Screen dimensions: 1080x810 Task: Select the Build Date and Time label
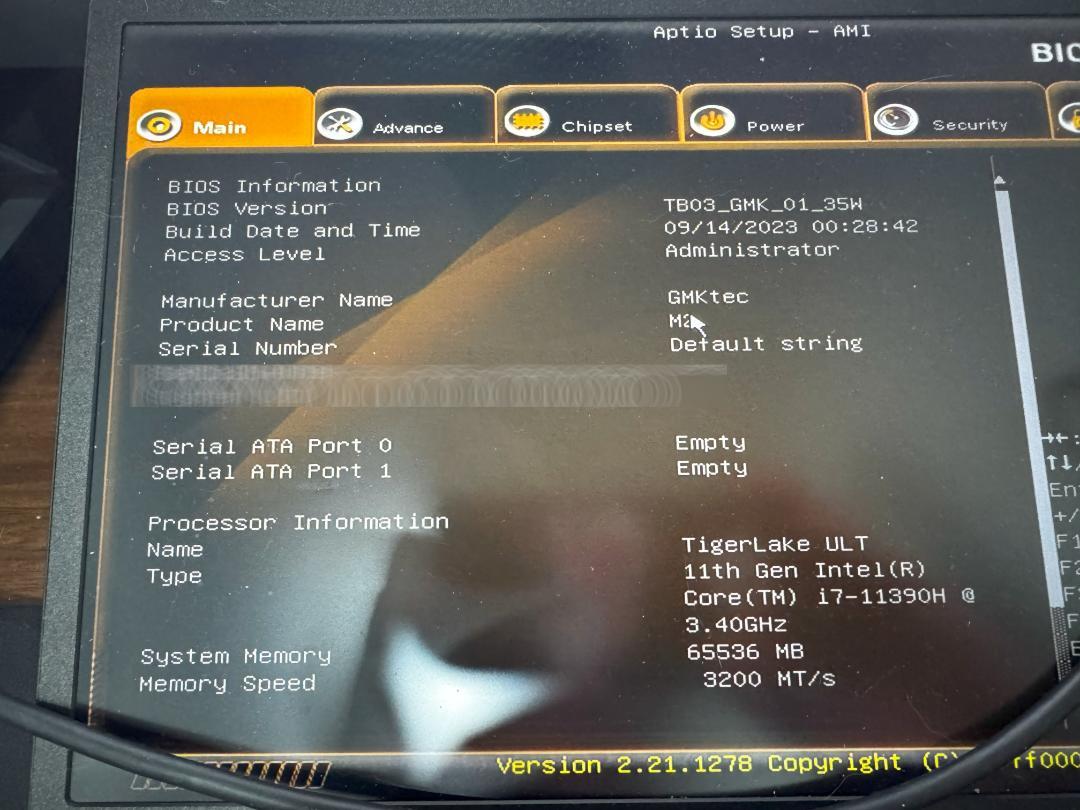[292, 231]
